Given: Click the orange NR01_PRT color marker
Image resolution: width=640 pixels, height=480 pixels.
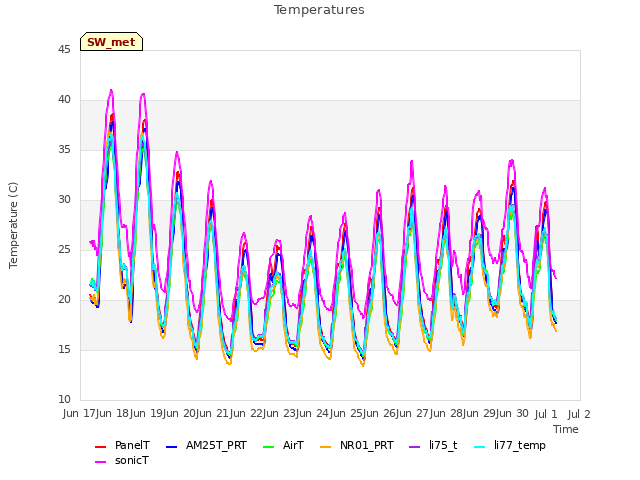Looking at the screenshot, I should coord(325,447).
